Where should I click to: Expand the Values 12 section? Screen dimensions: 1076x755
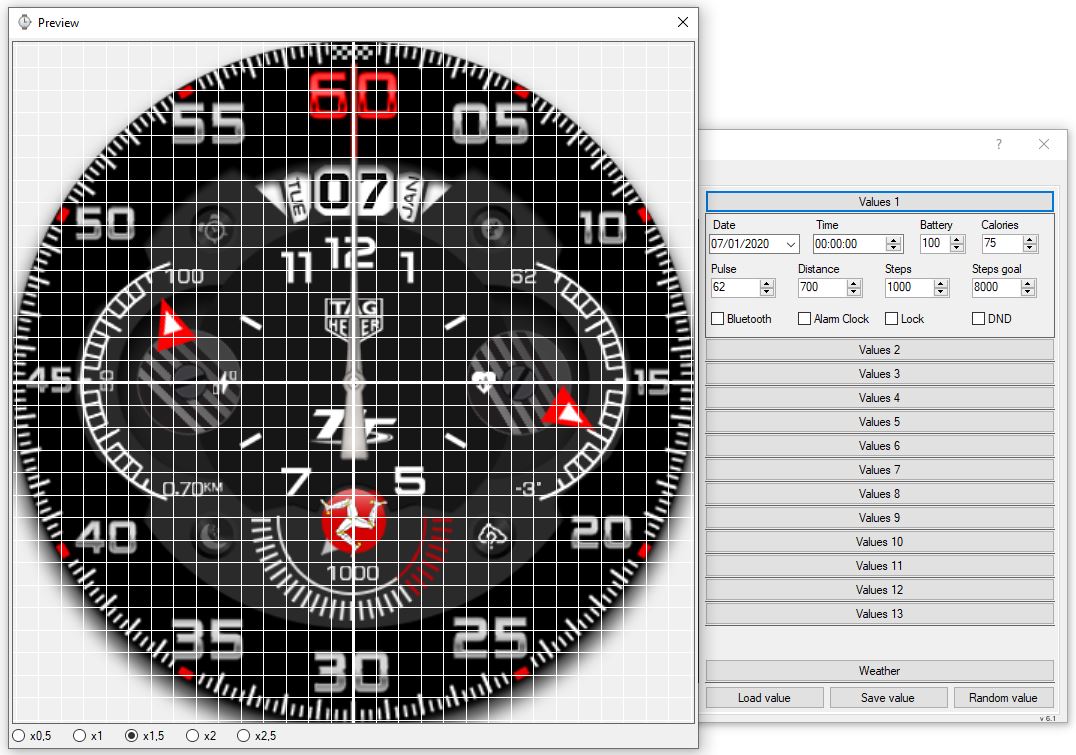879,590
